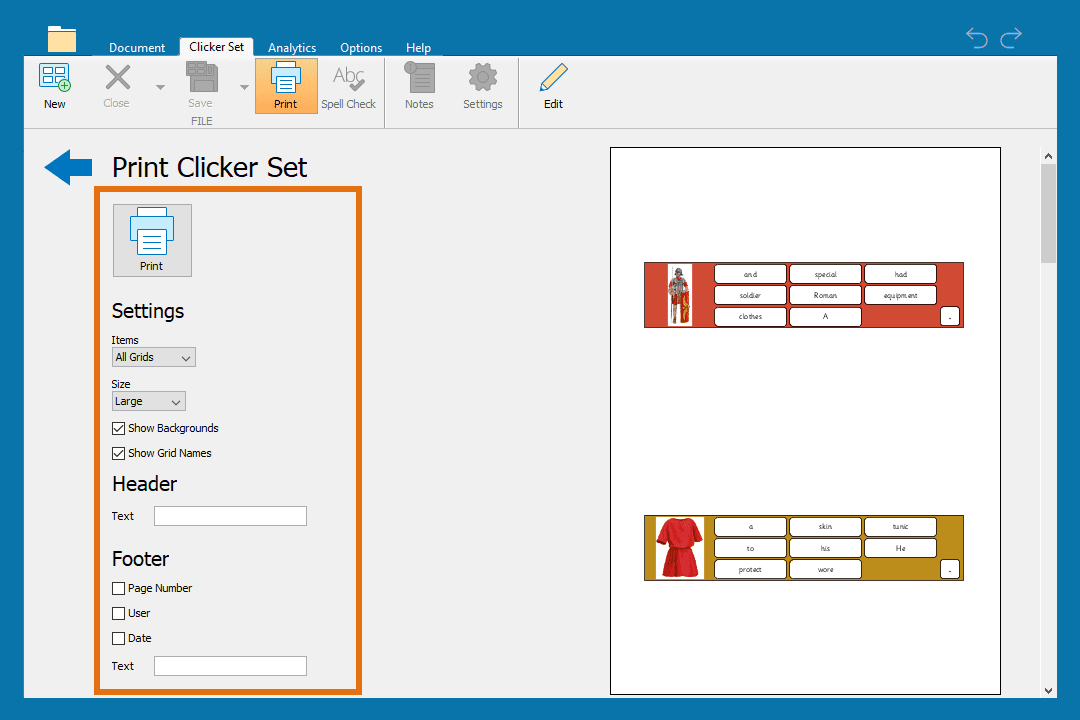This screenshot has width=1080, height=720.
Task: Open the Notes panel
Action: [x=419, y=85]
